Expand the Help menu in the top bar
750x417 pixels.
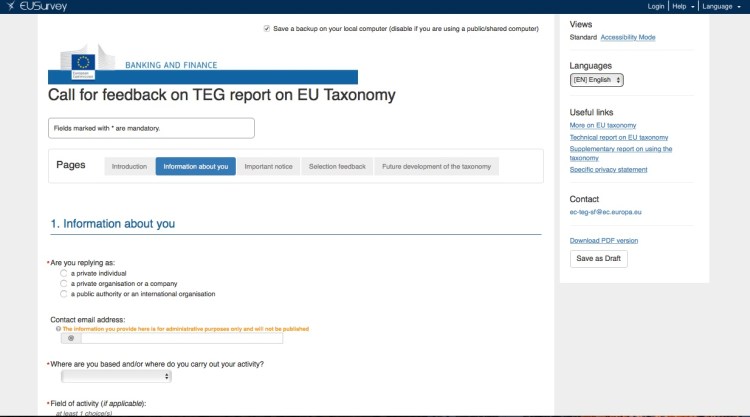pos(683,6)
